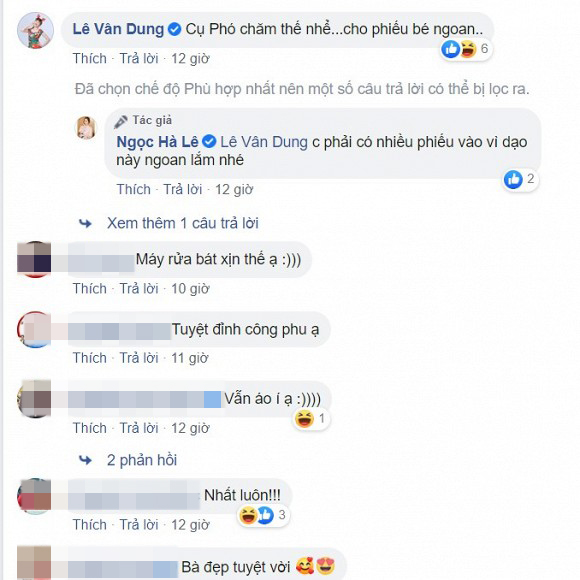
Task: View reactions on 'Nhất luôn!!!' comment
Action: point(263,515)
